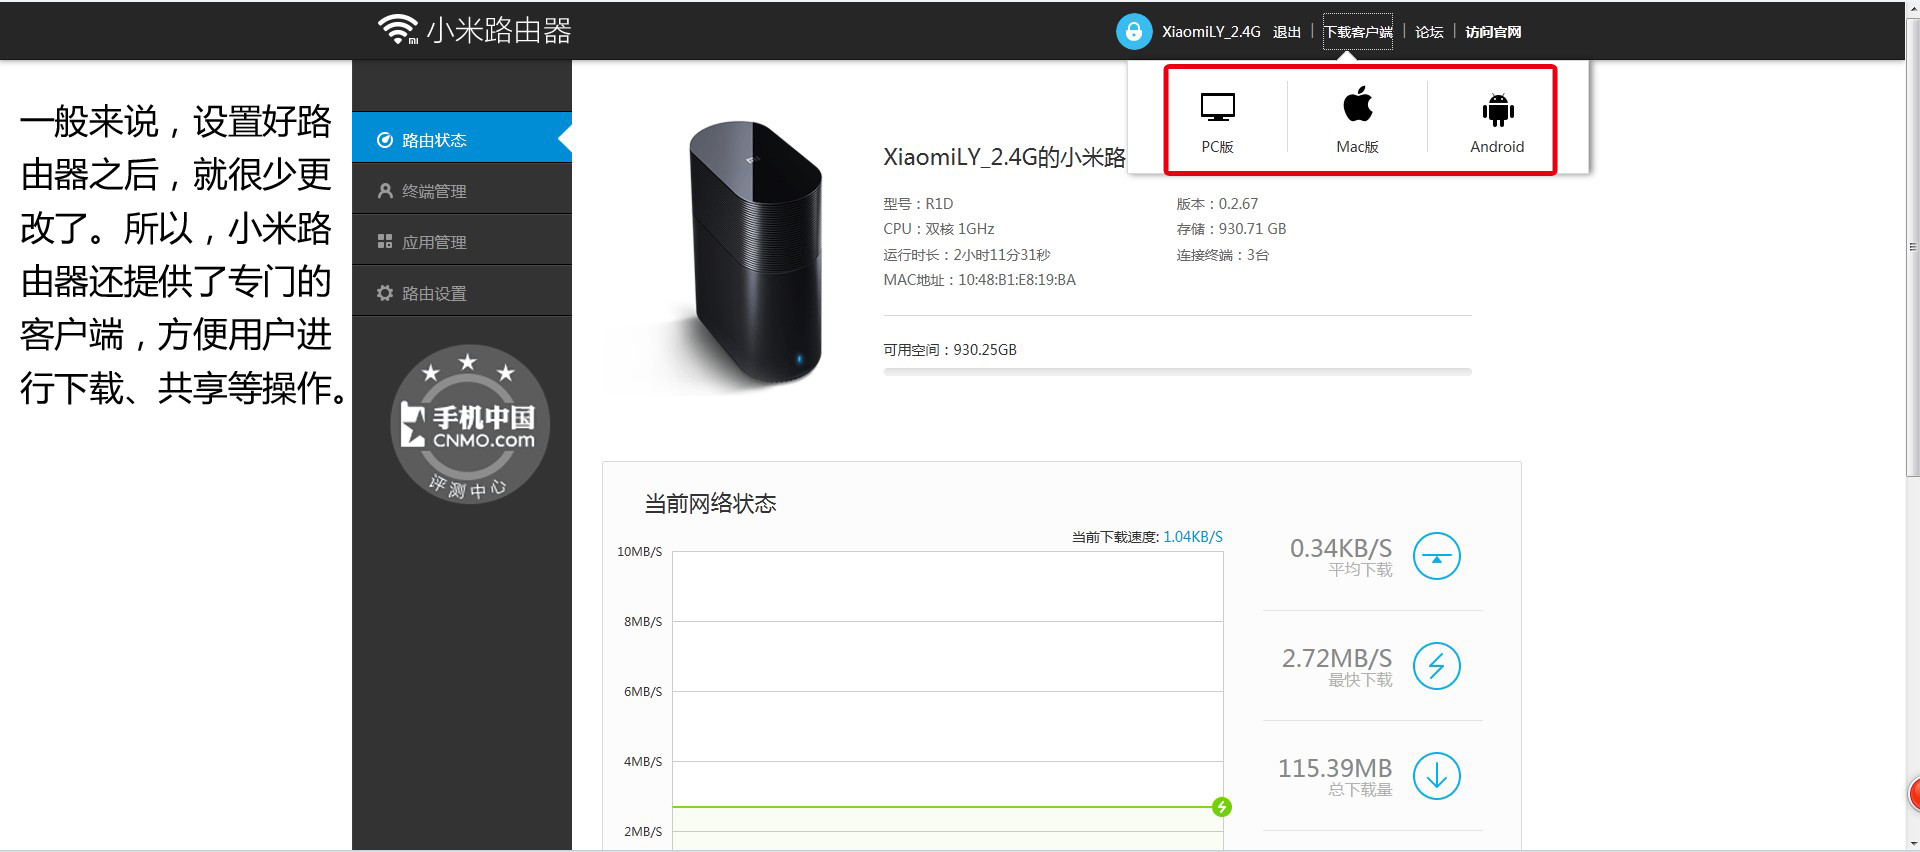The height and width of the screenshot is (852, 1920).
Task: Click the black router product image
Action: (755, 253)
